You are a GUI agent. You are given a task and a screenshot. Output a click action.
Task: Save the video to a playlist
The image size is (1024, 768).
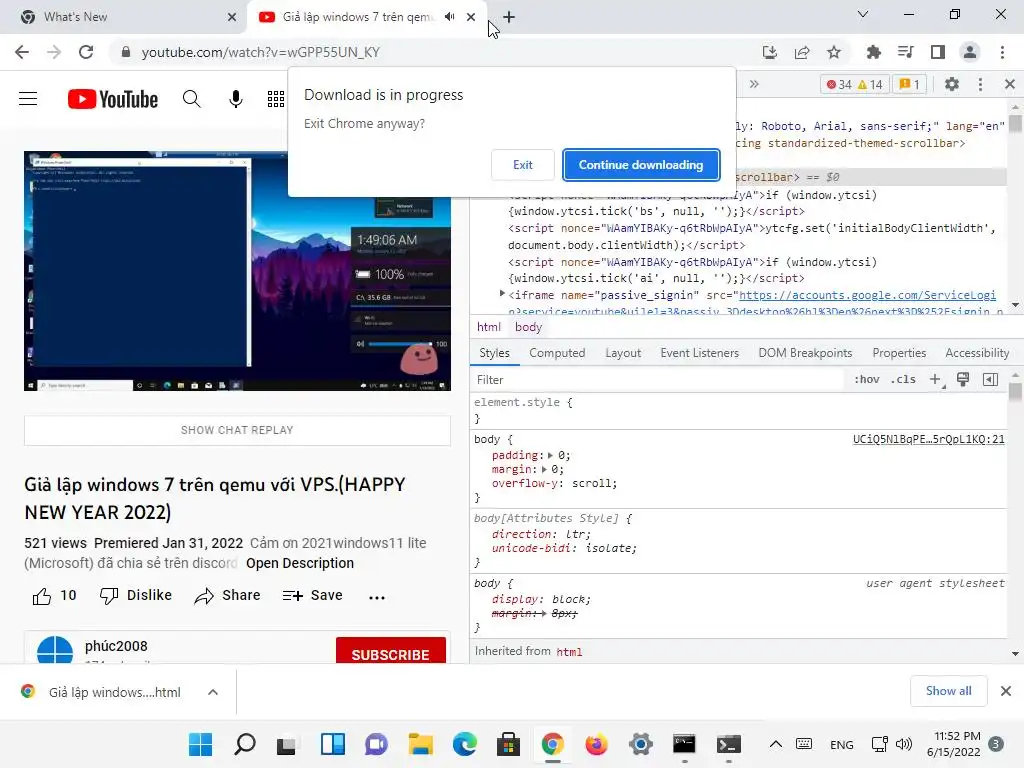[x=312, y=596]
